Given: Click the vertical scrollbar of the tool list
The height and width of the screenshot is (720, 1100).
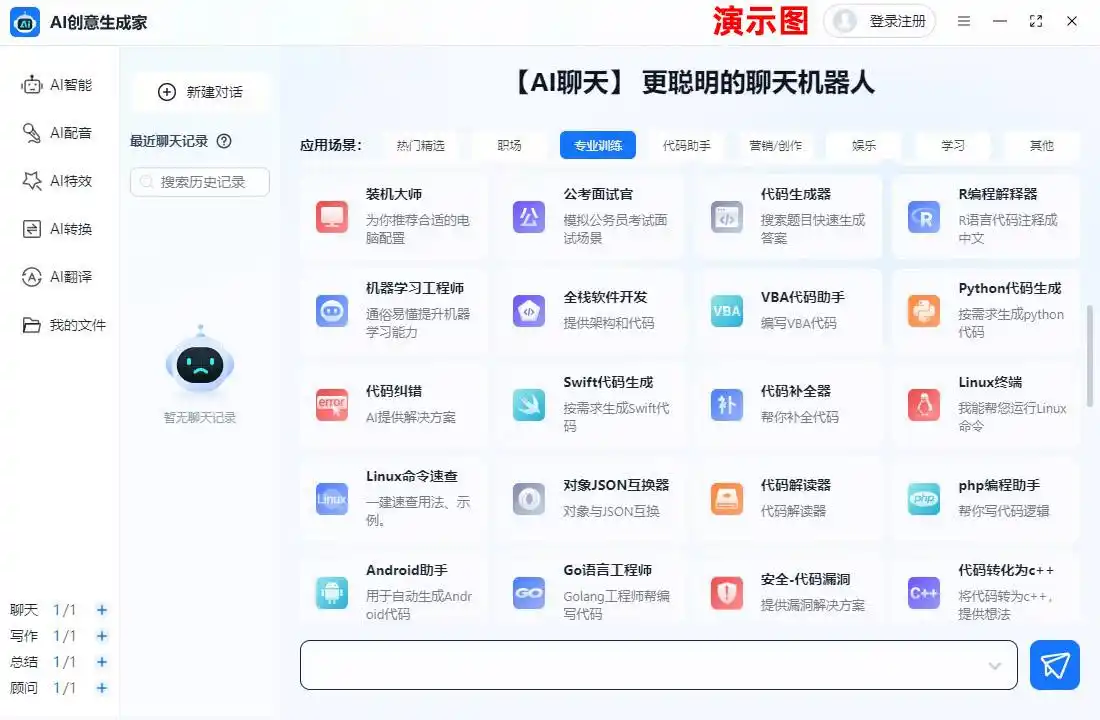Looking at the screenshot, I should [1090, 355].
